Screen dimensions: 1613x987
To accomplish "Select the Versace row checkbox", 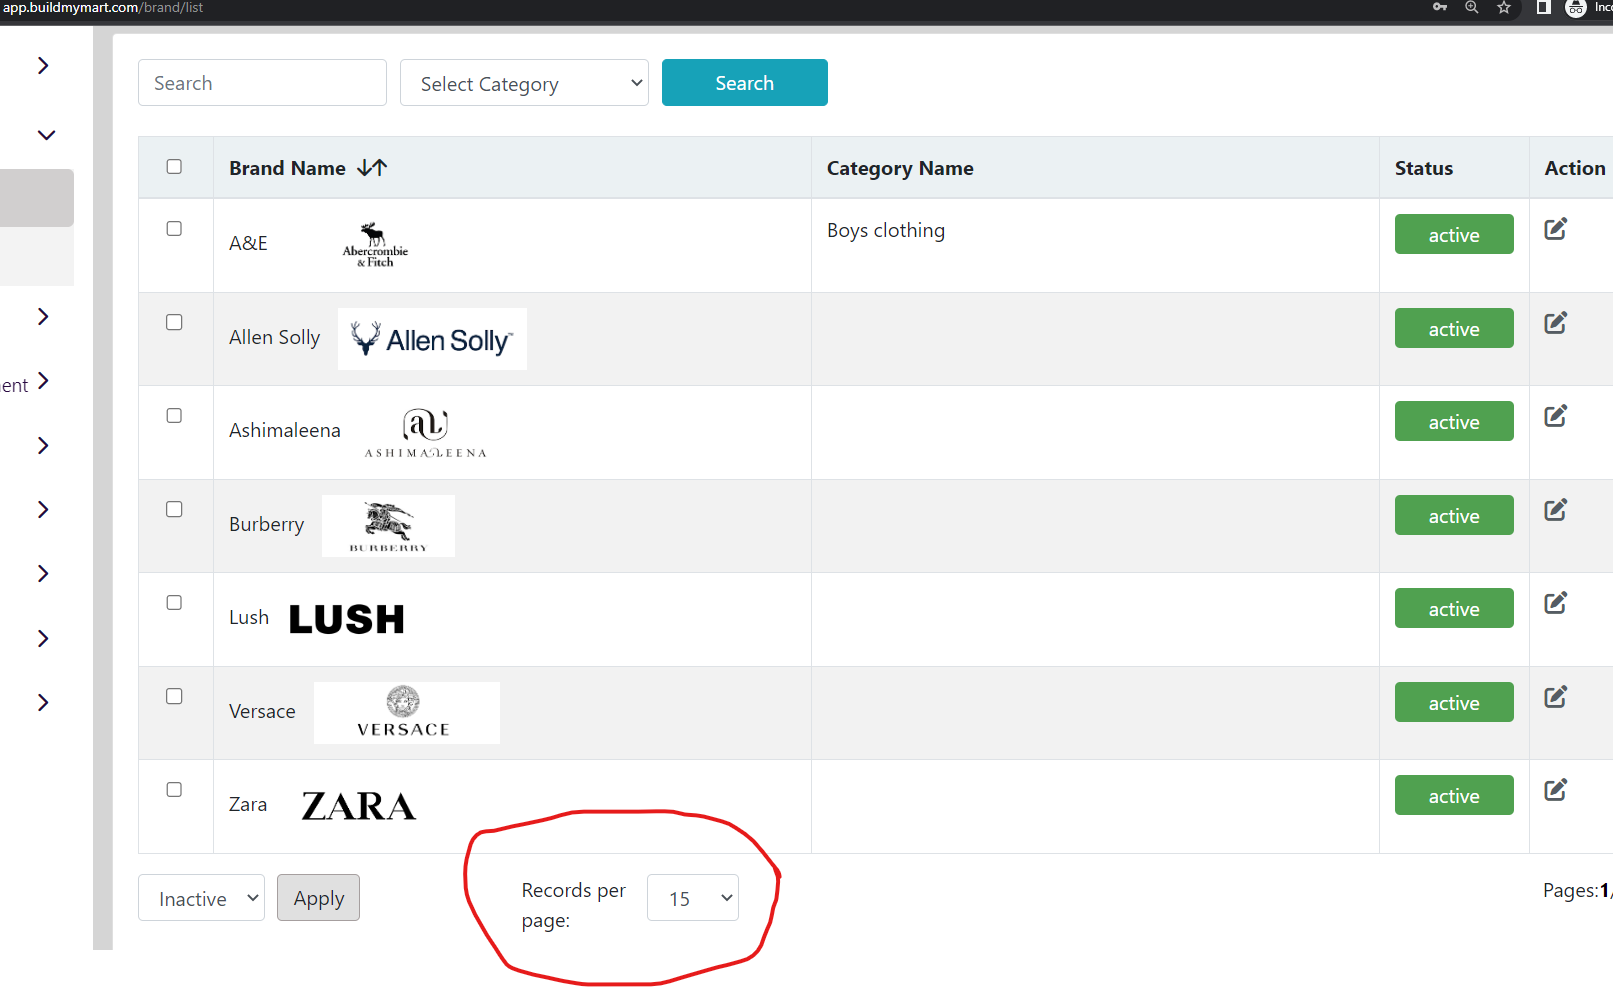I will (x=174, y=696).
